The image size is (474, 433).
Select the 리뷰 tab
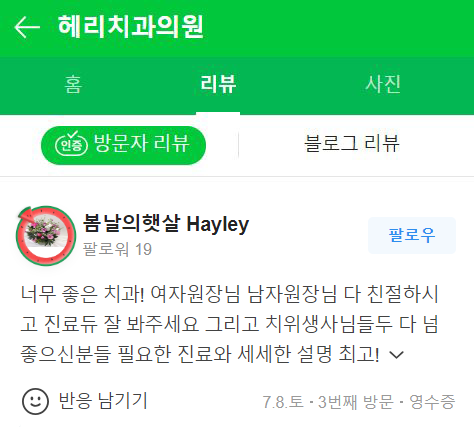click(x=218, y=84)
